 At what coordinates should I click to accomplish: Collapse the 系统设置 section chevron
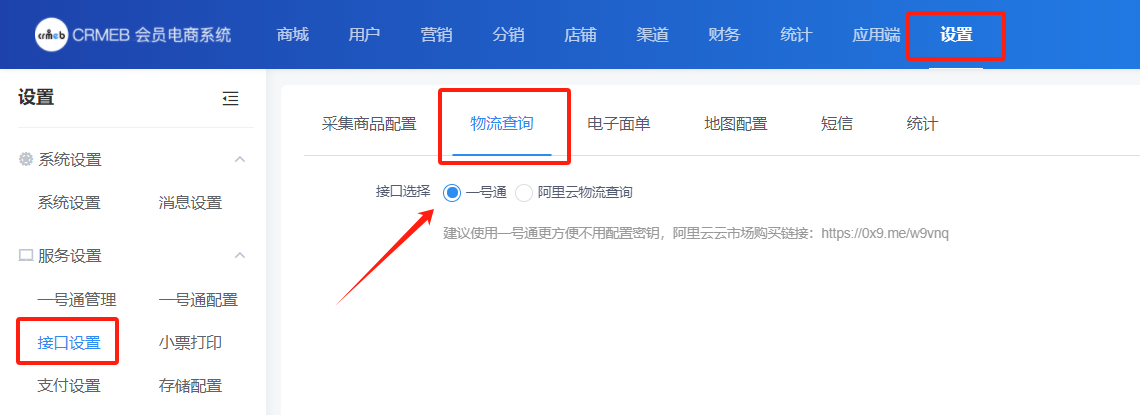tap(239, 160)
